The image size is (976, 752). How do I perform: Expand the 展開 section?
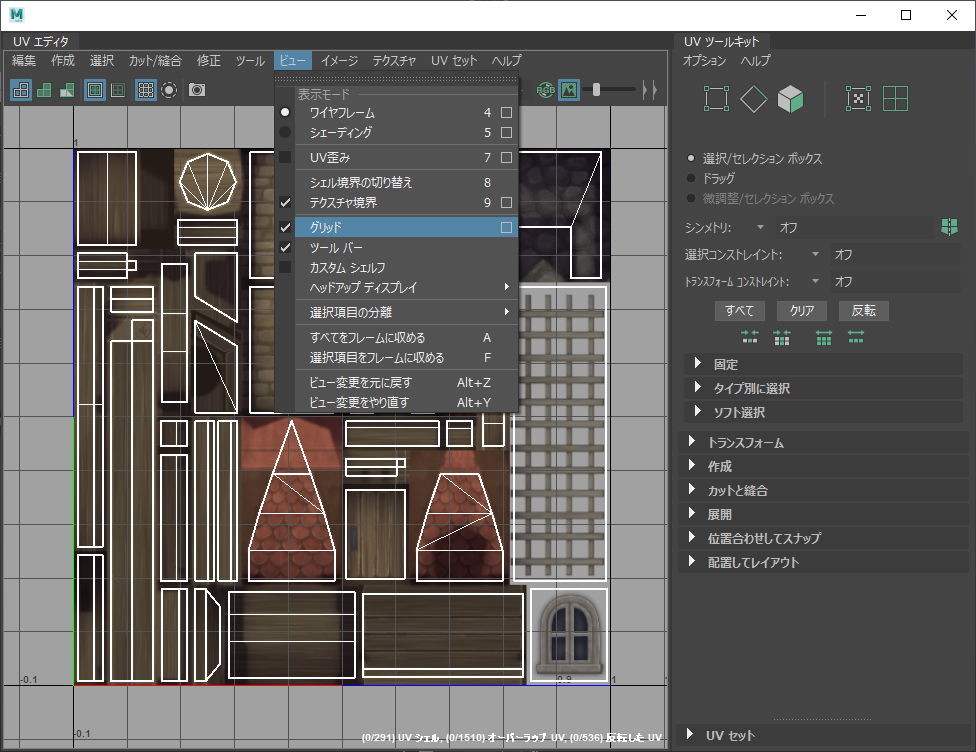(x=692, y=514)
